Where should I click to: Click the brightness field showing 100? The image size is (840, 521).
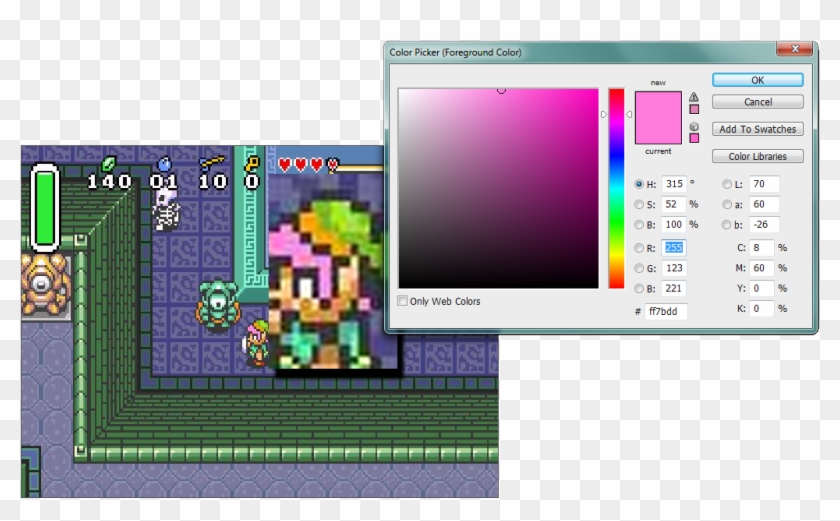click(674, 224)
